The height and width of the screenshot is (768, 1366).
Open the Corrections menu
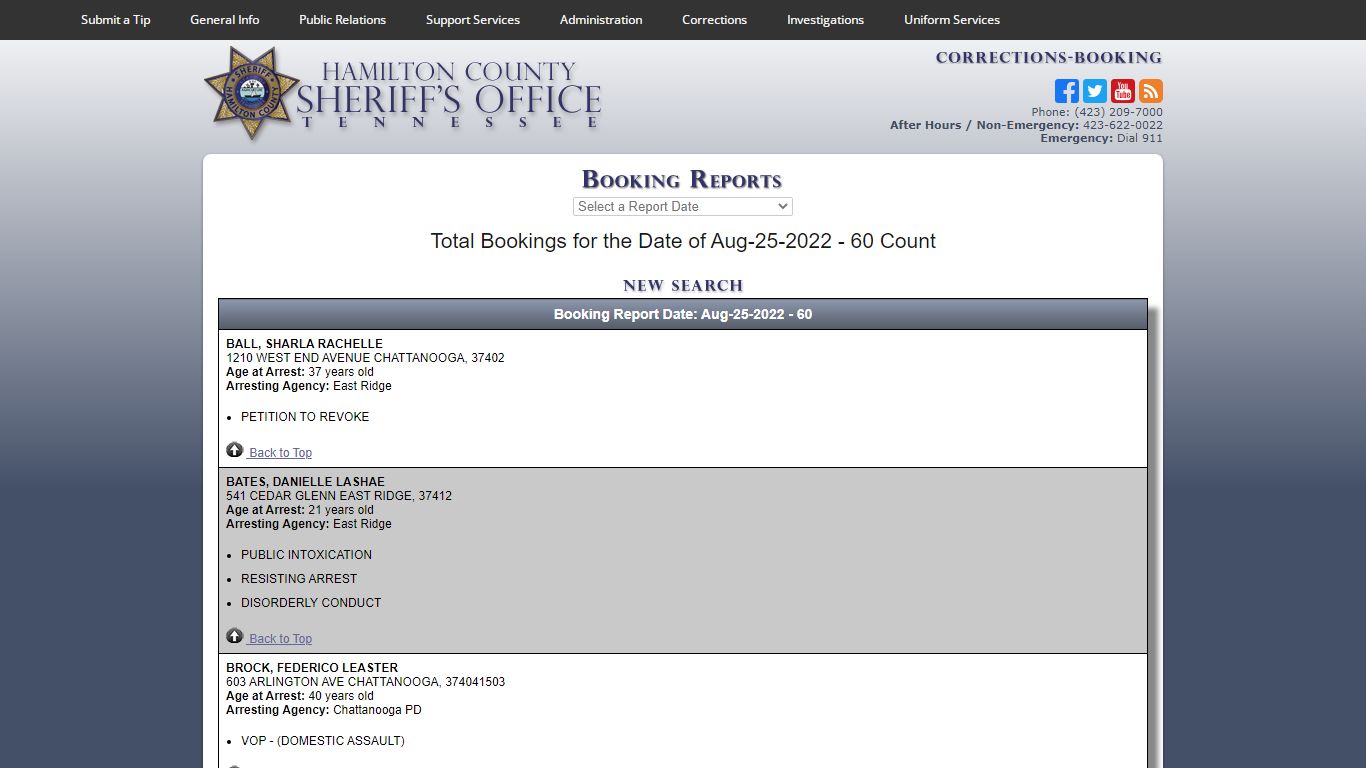point(714,20)
